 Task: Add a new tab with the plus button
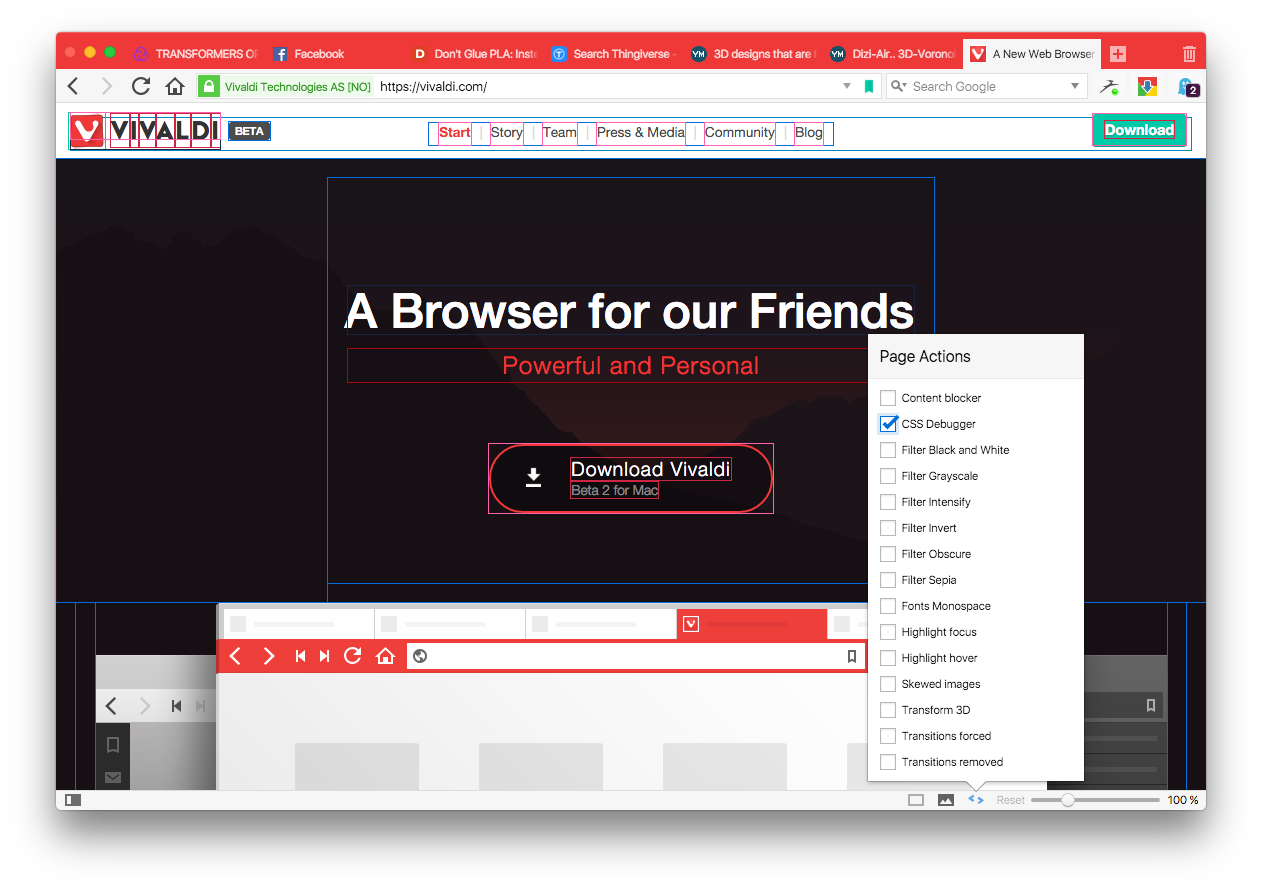click(1118, 54)
